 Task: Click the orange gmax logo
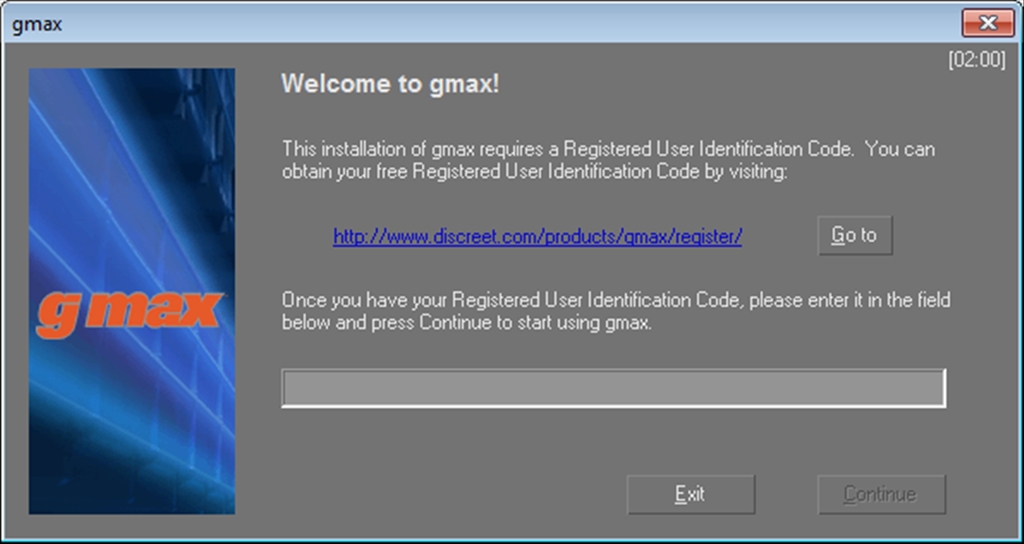tap(130, 314)
